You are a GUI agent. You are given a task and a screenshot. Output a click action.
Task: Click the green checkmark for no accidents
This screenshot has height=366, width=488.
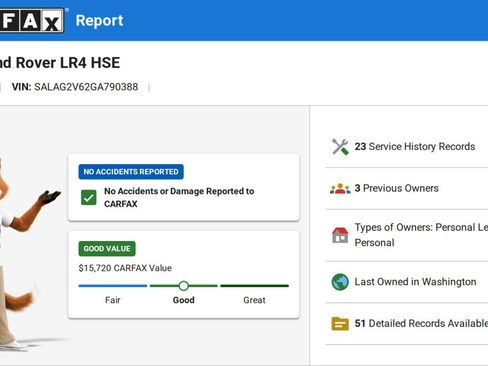point(89,198)
